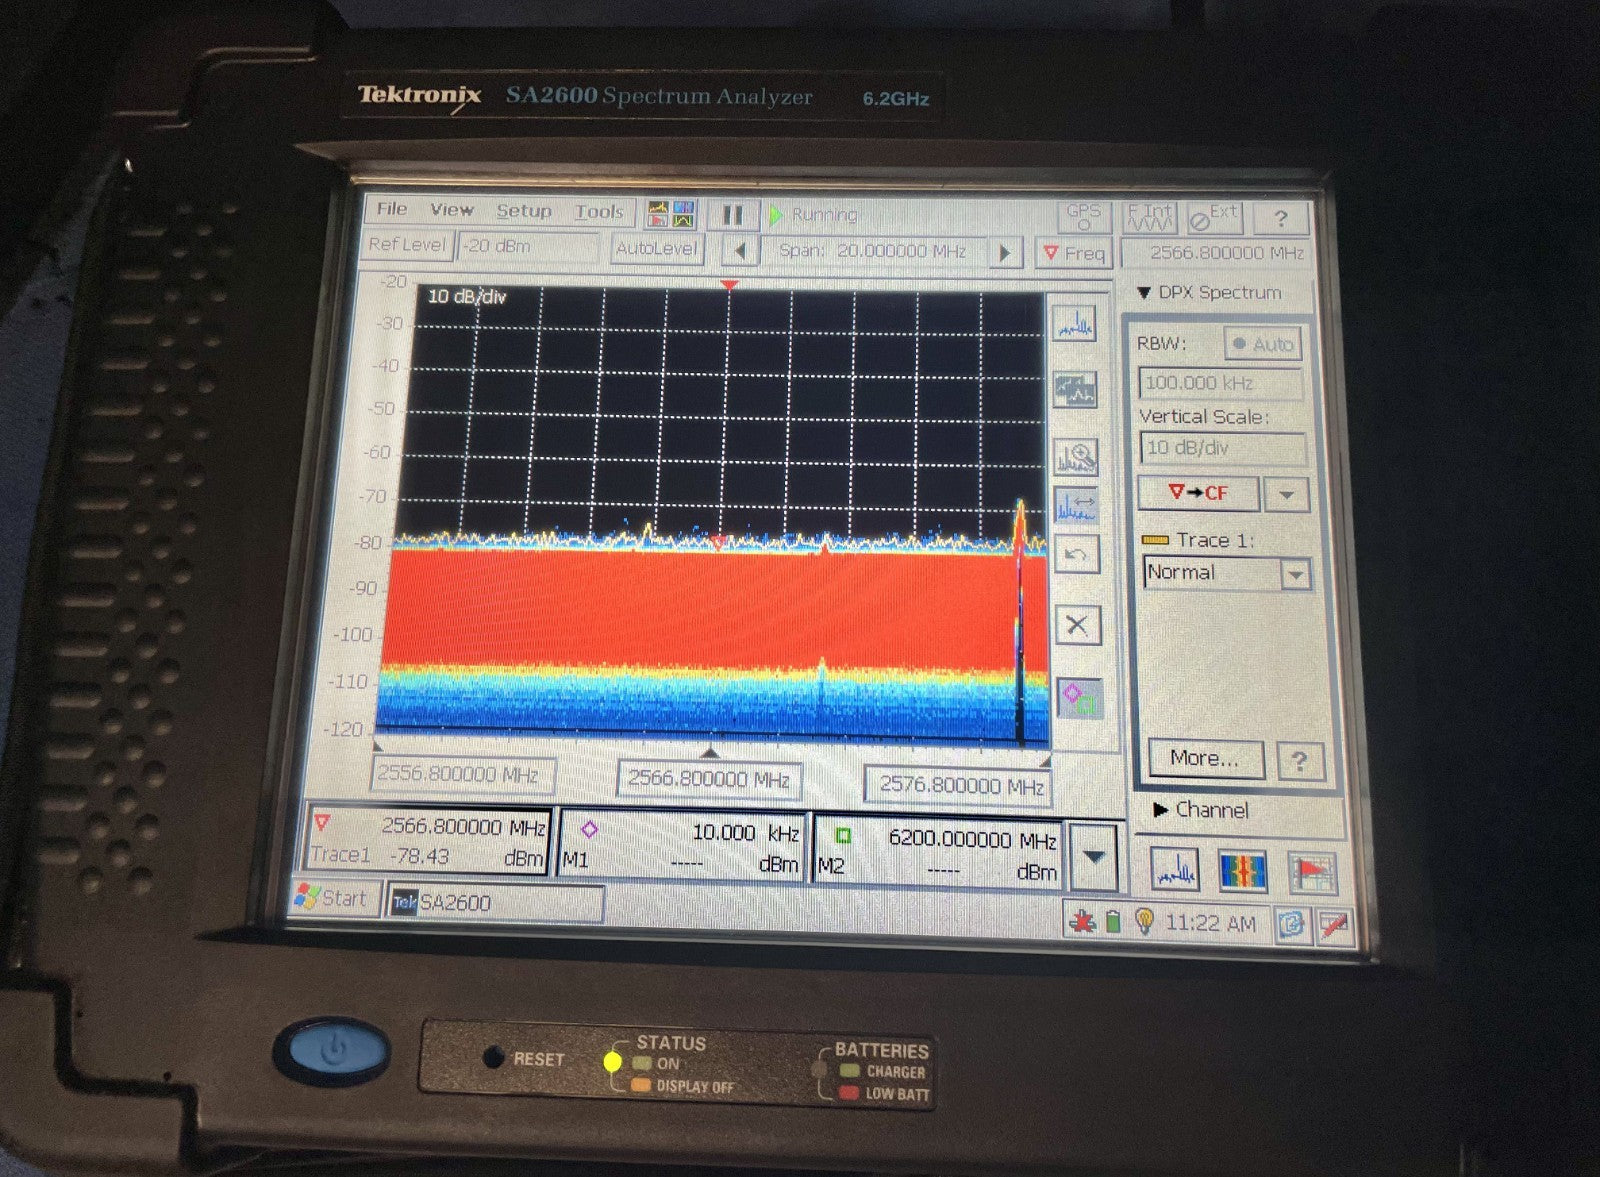Collapse the DPX Spectrum section
The height and width of the screenshot is (1177, 1600).
(1144, 293)
